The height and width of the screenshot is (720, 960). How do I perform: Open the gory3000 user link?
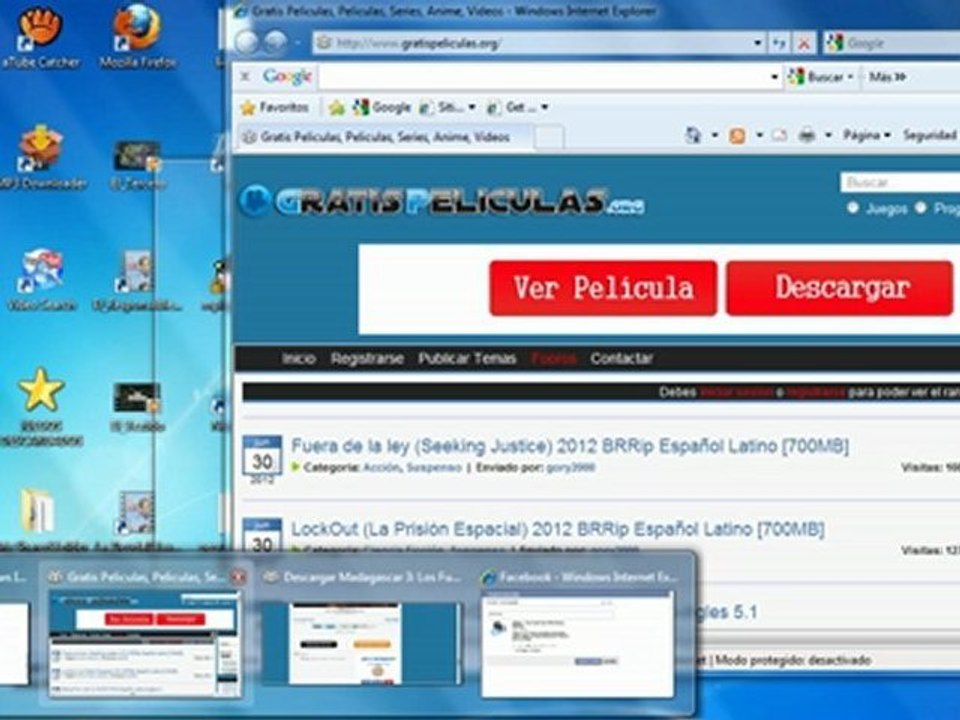pyautogui.click(x=570, y=468)
